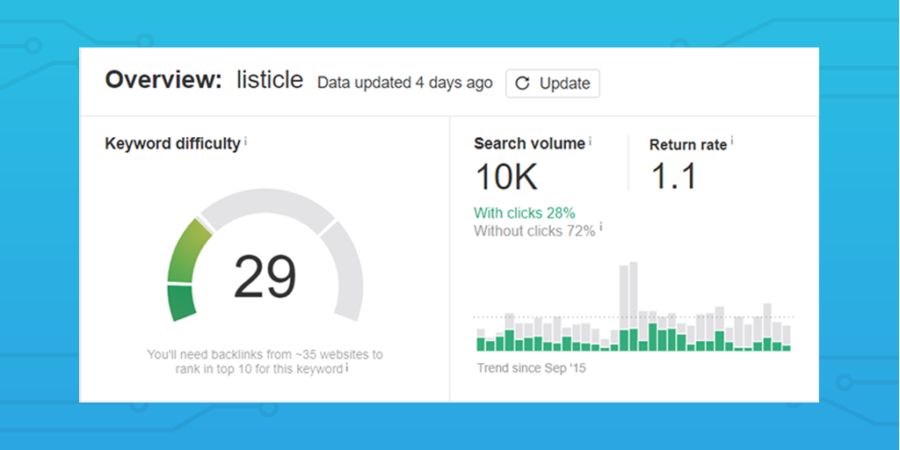Click the light green gauge segment
This screenshot has height=450, width=900.
click(187, 251)
